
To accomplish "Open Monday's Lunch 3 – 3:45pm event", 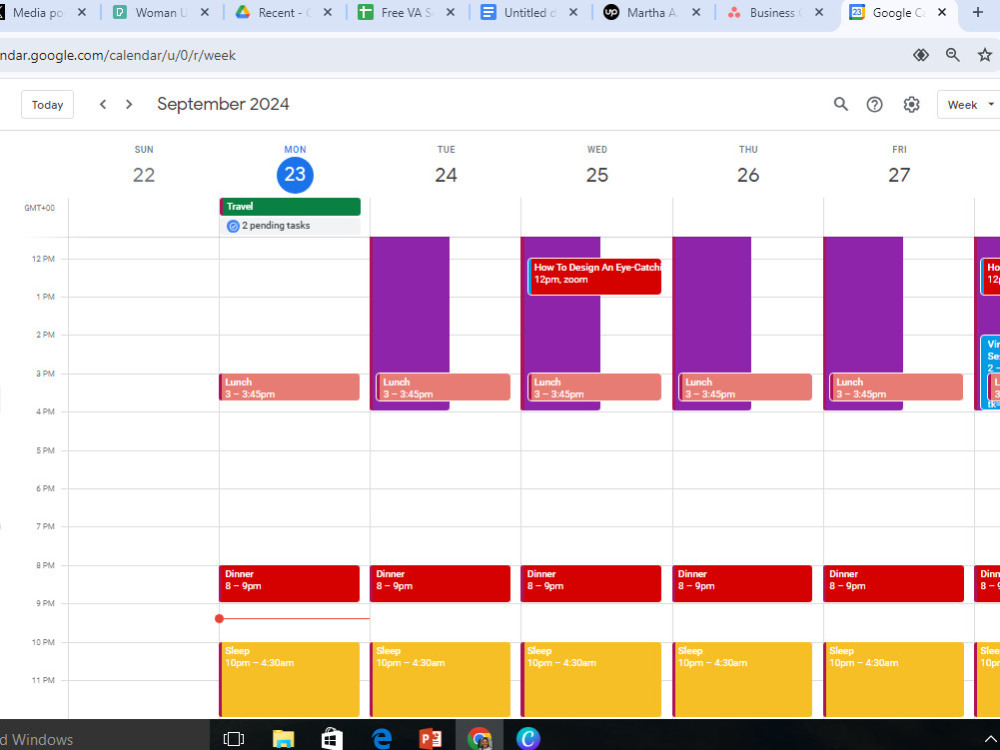I will tap(290, 387).
